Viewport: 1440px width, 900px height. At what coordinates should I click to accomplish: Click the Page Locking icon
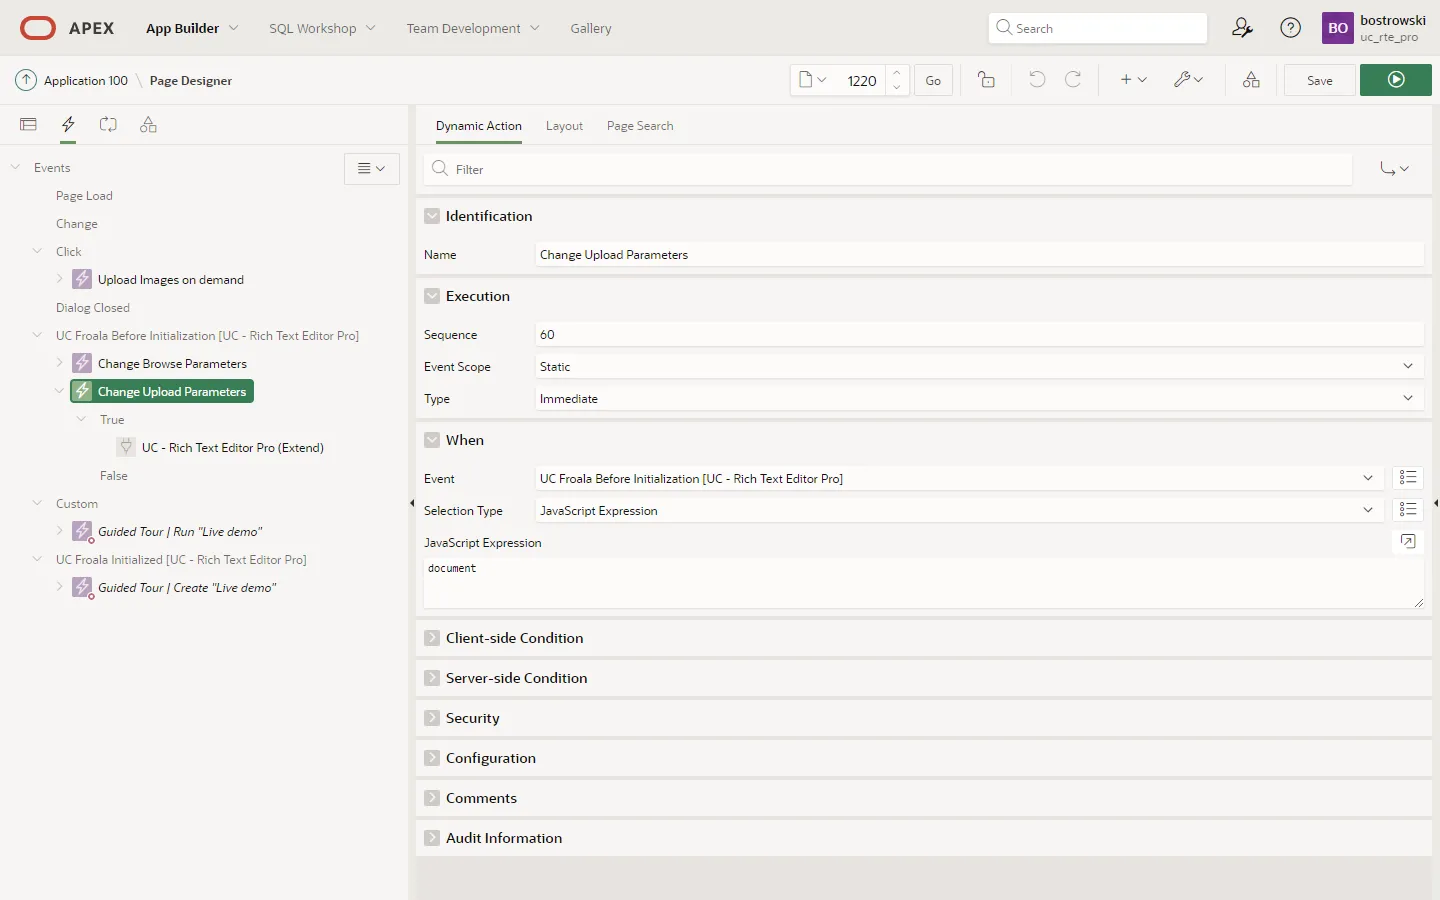click(x=986, y=80)
